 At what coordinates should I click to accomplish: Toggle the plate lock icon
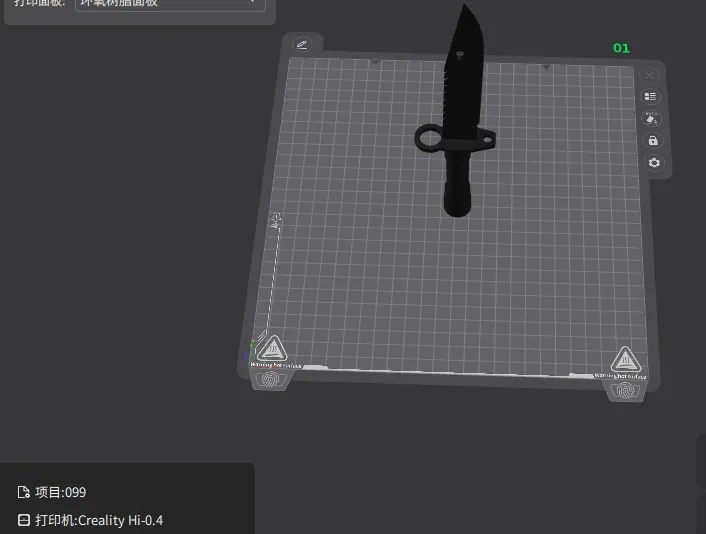pos(653,140)
